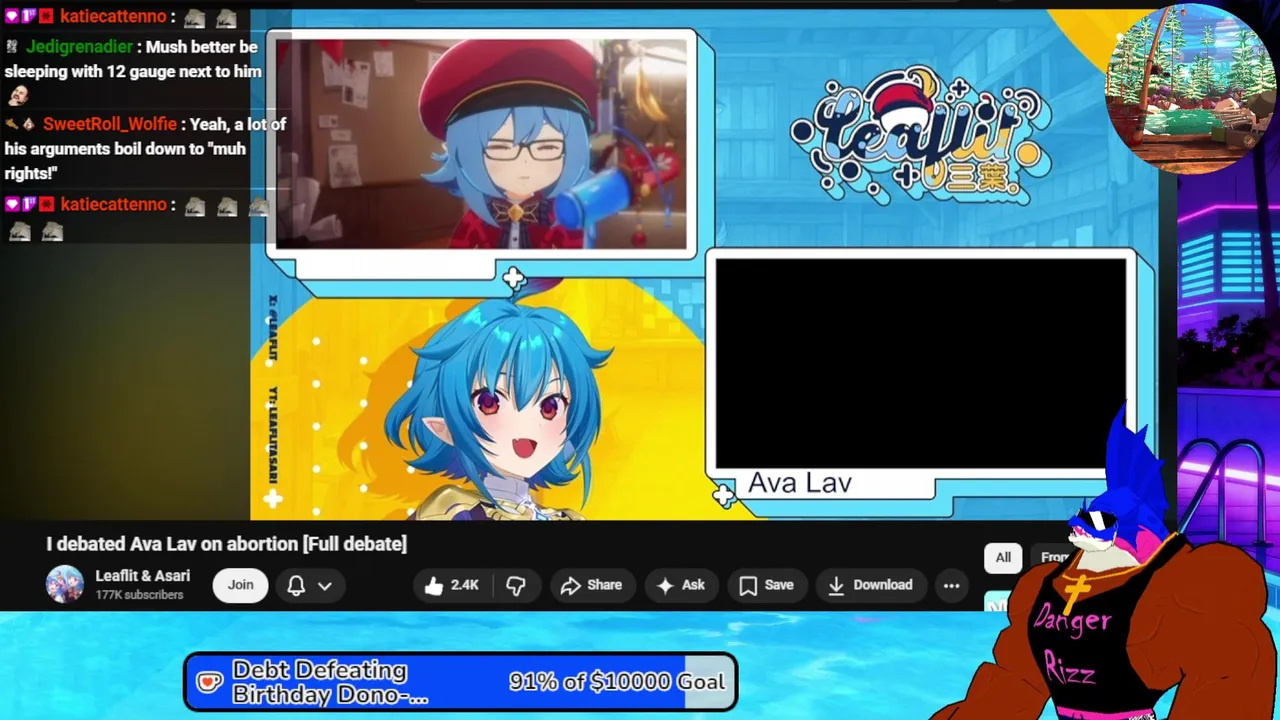The width and height of the screenshot is (1280, 720).
Task: Click the video title text
Action: pyautogui.click(x=226, y=544)
